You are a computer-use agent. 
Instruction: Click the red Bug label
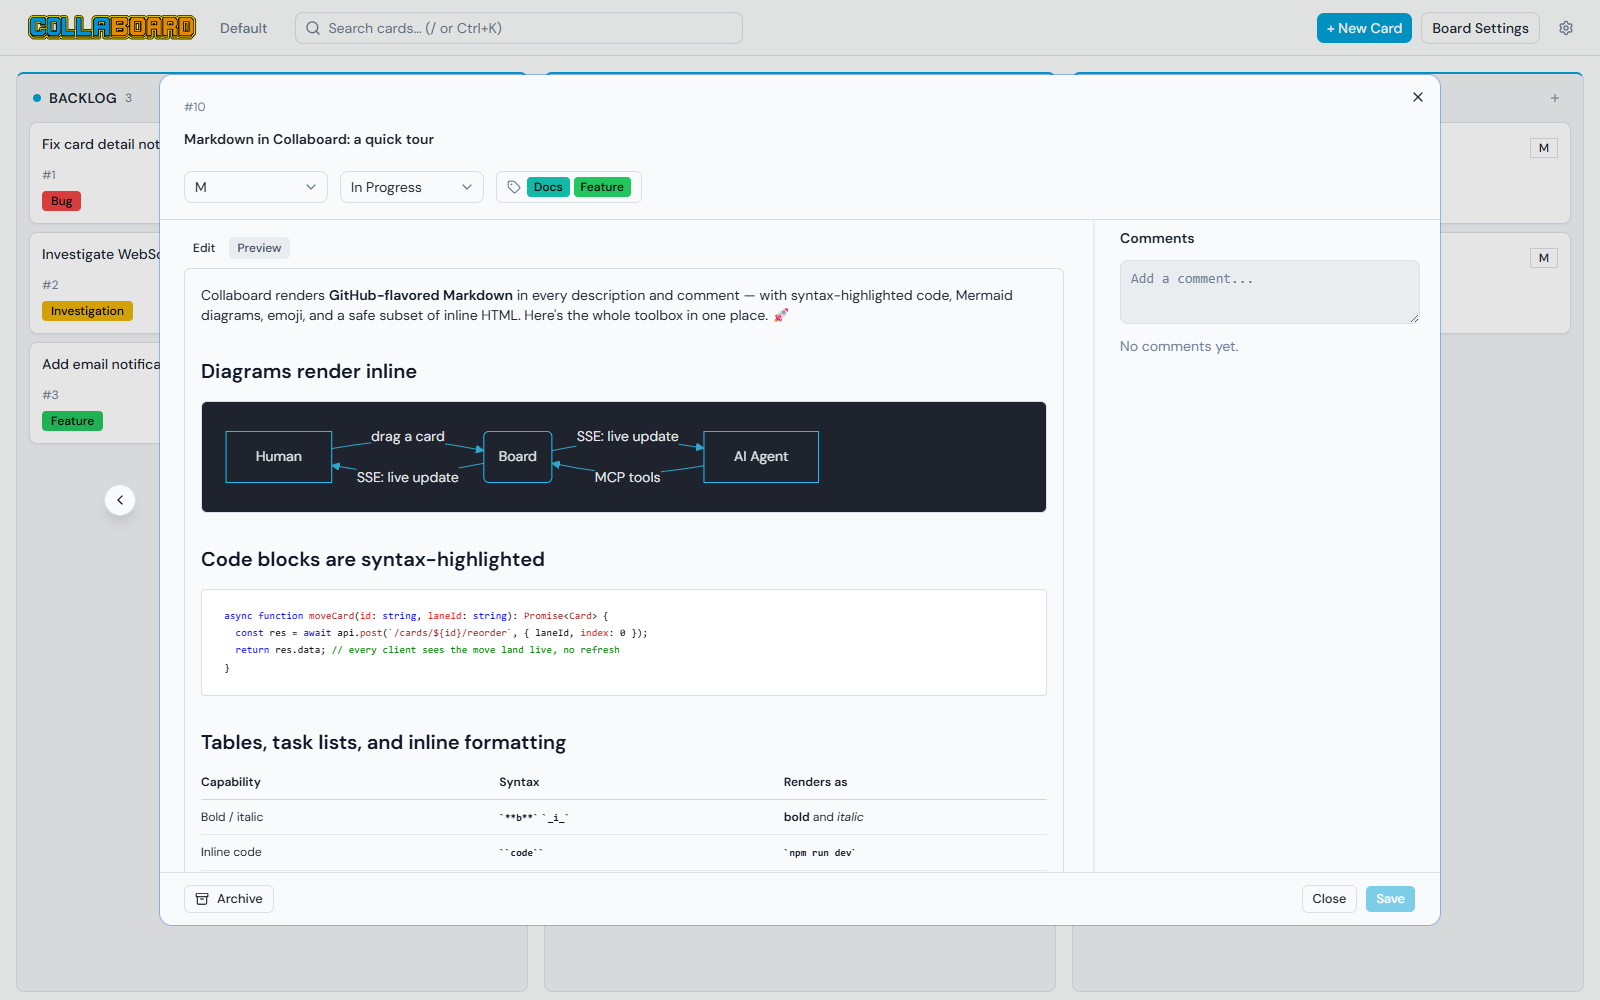[62, 201]
